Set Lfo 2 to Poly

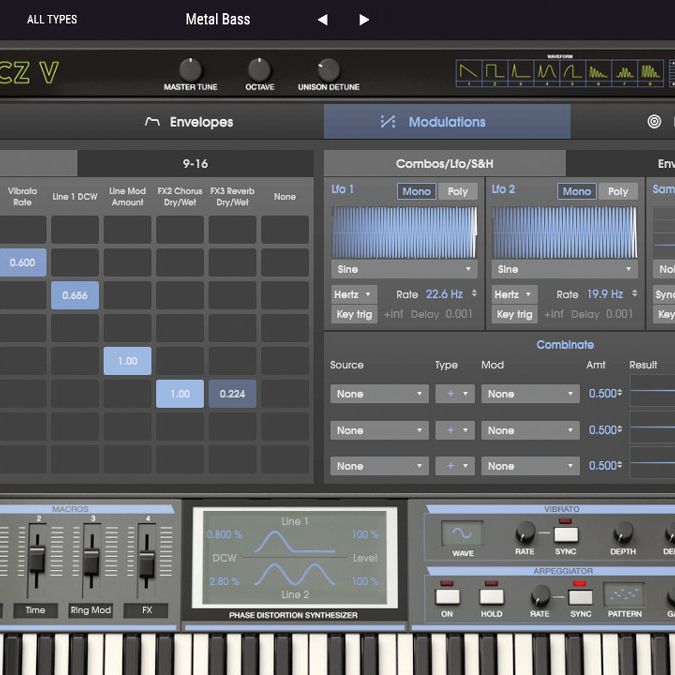(618, 191)
